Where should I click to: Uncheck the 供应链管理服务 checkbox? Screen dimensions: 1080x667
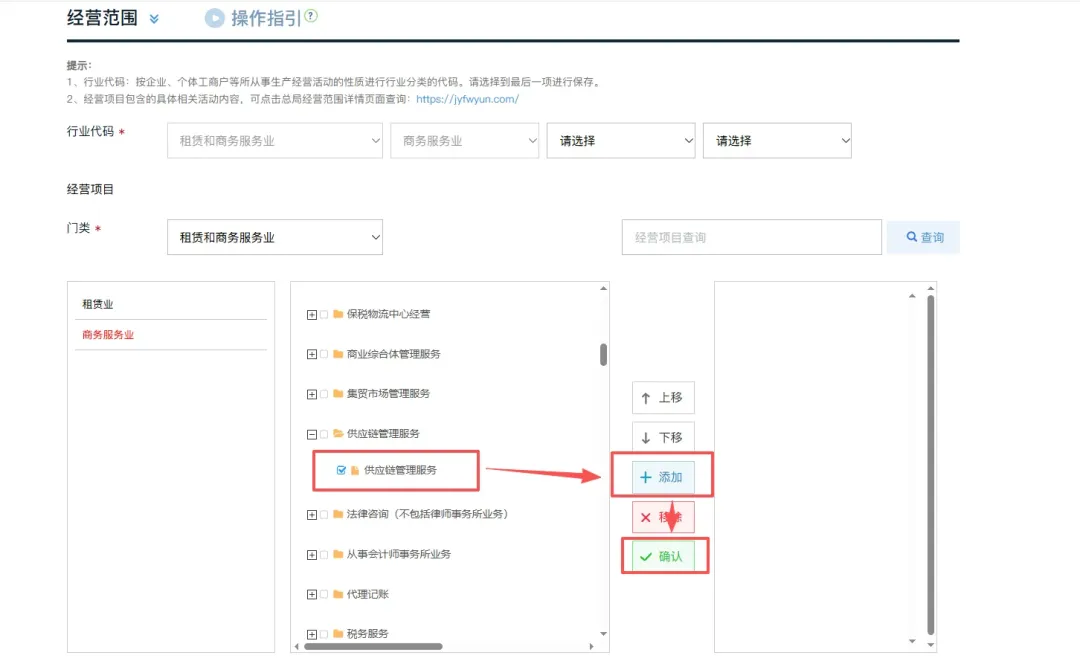[341, 470]
